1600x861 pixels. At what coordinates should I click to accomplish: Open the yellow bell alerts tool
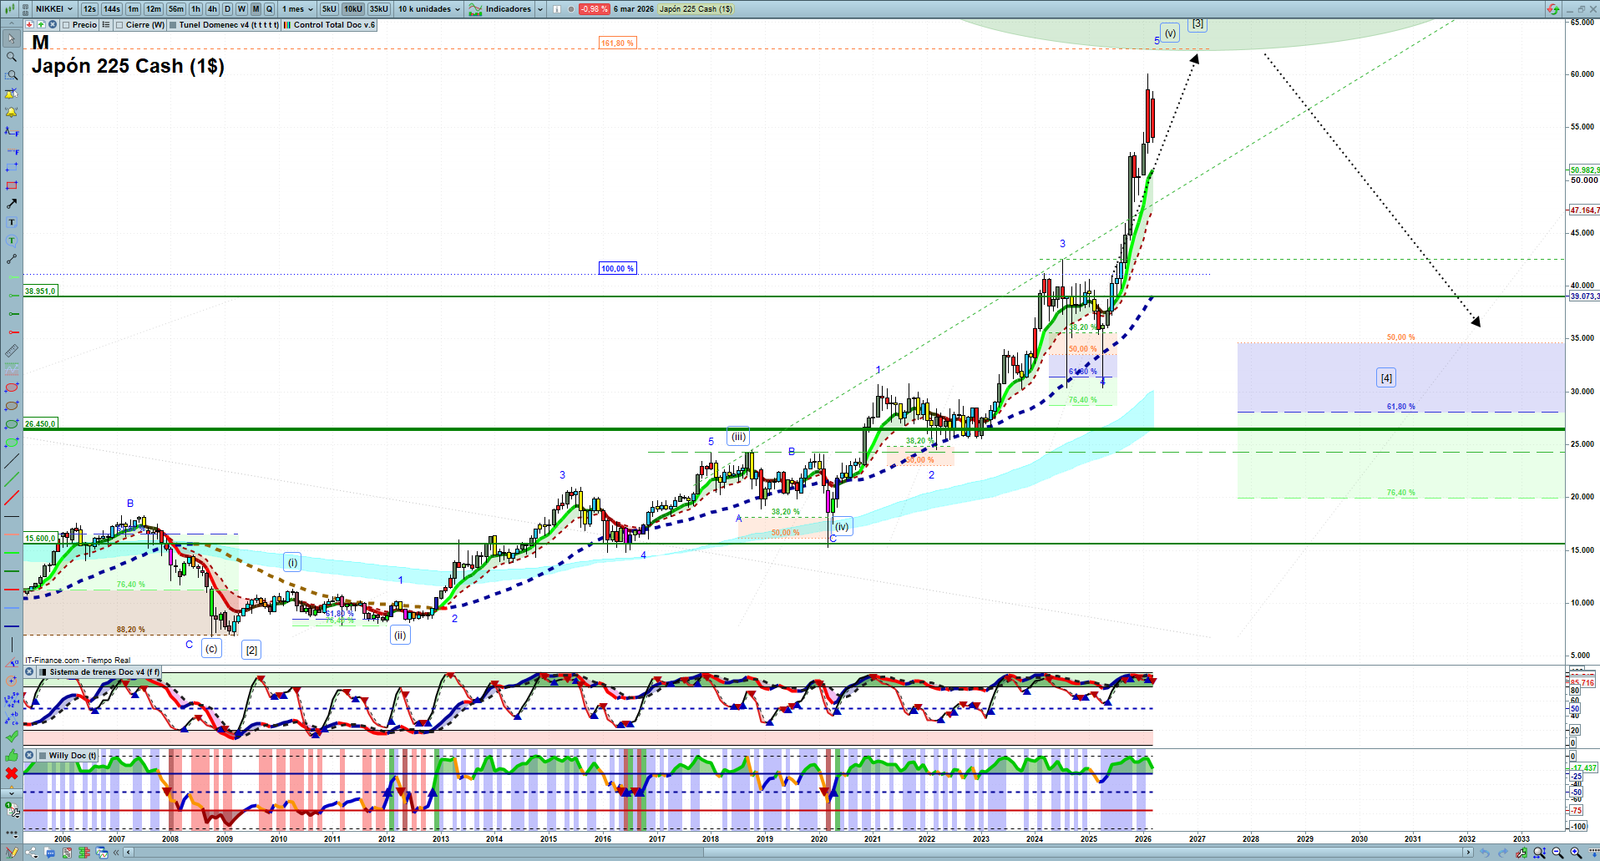12,112
